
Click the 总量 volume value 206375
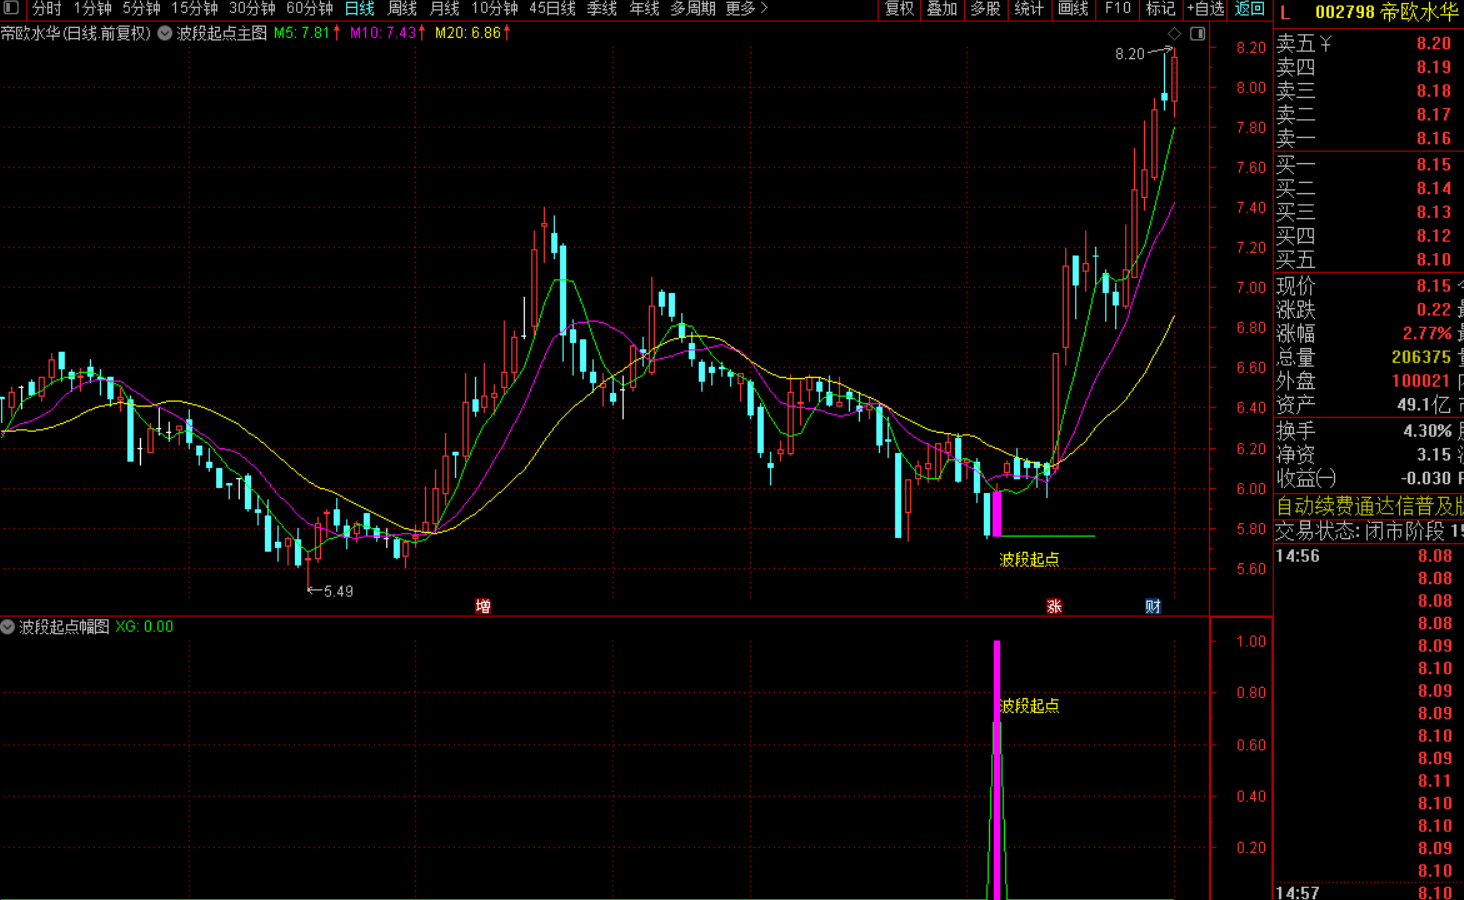tap(1421, 357)
